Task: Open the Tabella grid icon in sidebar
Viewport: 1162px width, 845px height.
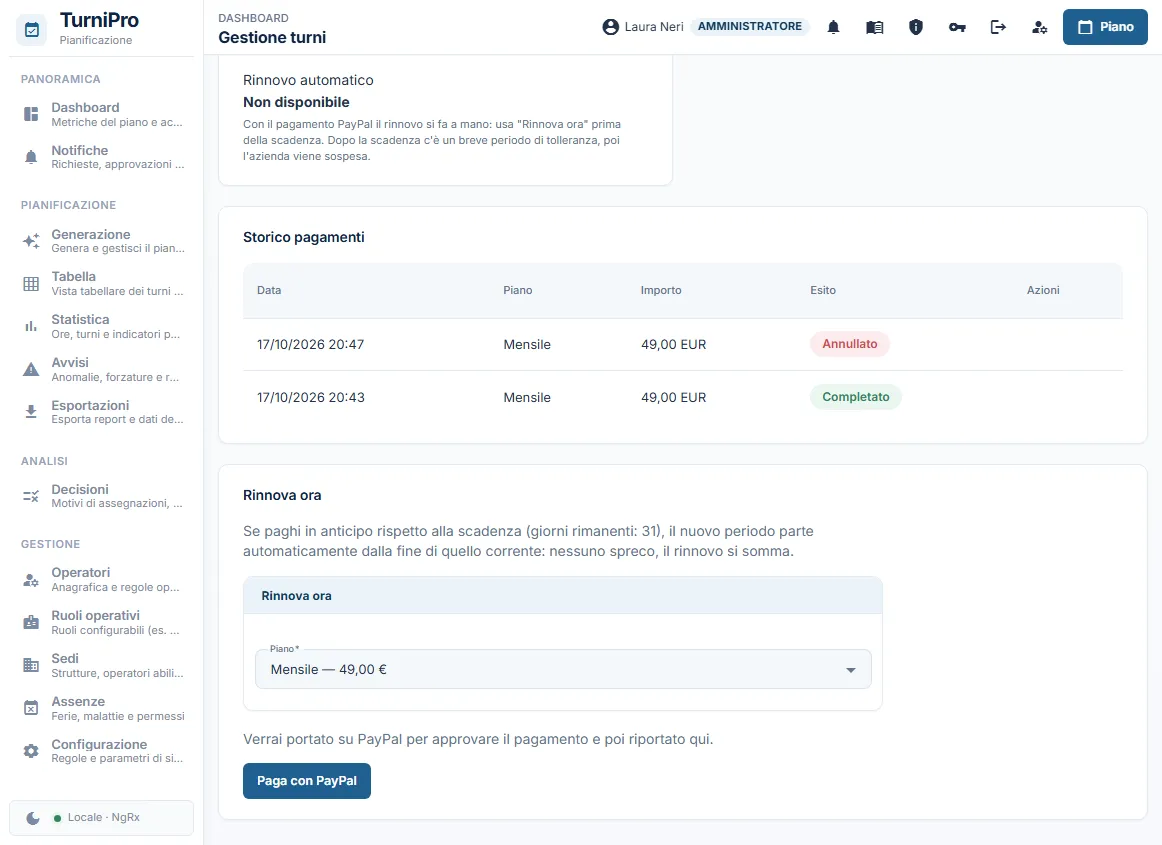Action: coord(31,284)
